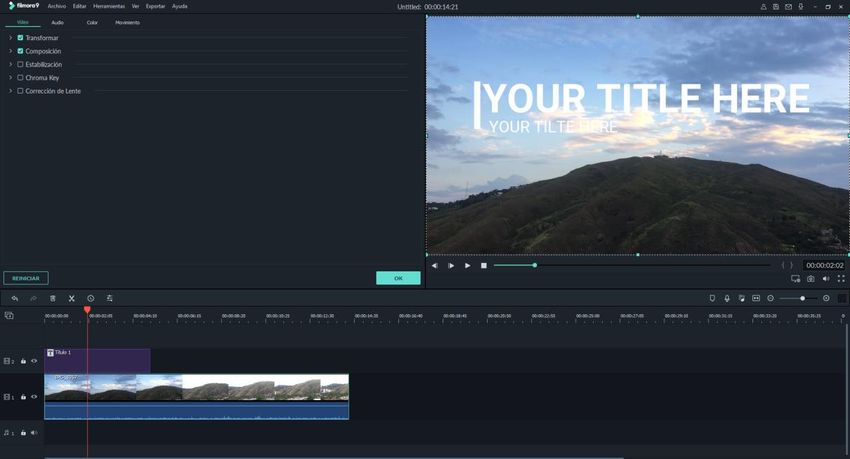
Task: Click the OK button
Action: [x=398, y=278]
